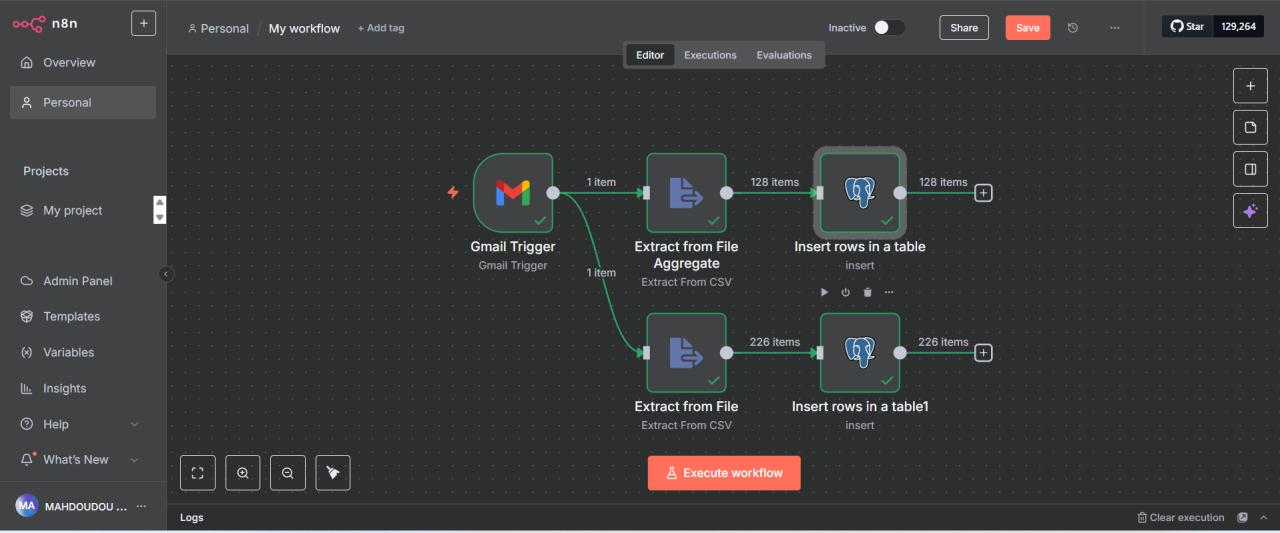Click the 226 items label between nodes

tap(775, 342)
